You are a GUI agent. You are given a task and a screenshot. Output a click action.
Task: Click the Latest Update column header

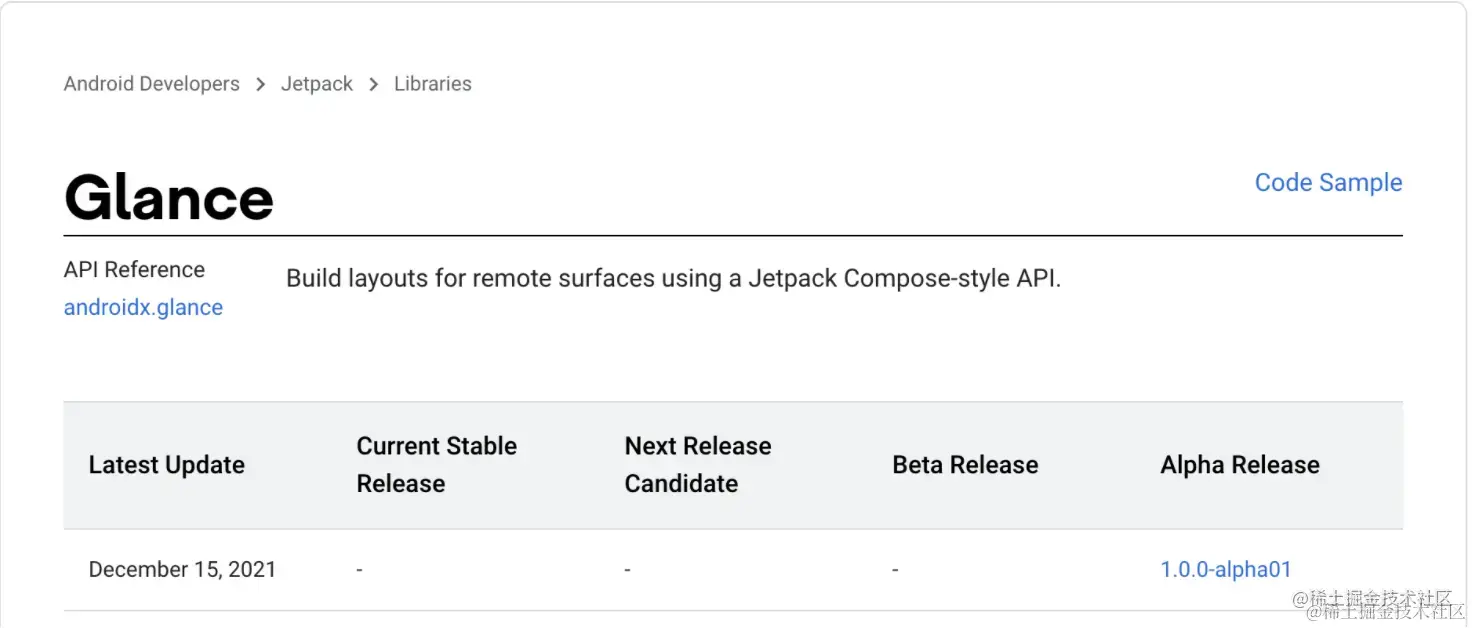(x=166, y=464)
